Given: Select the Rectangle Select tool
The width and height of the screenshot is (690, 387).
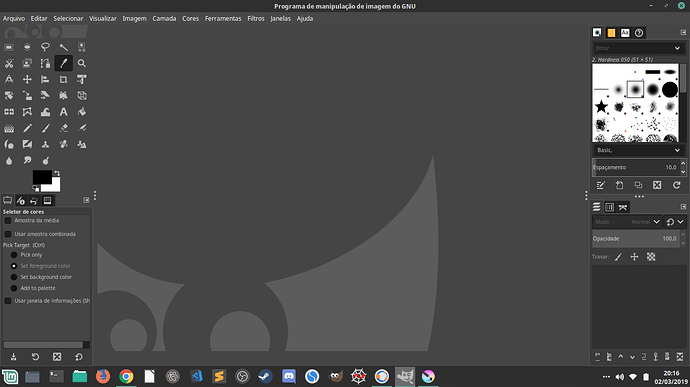Looking at the screenshot, I should (9, 47).
